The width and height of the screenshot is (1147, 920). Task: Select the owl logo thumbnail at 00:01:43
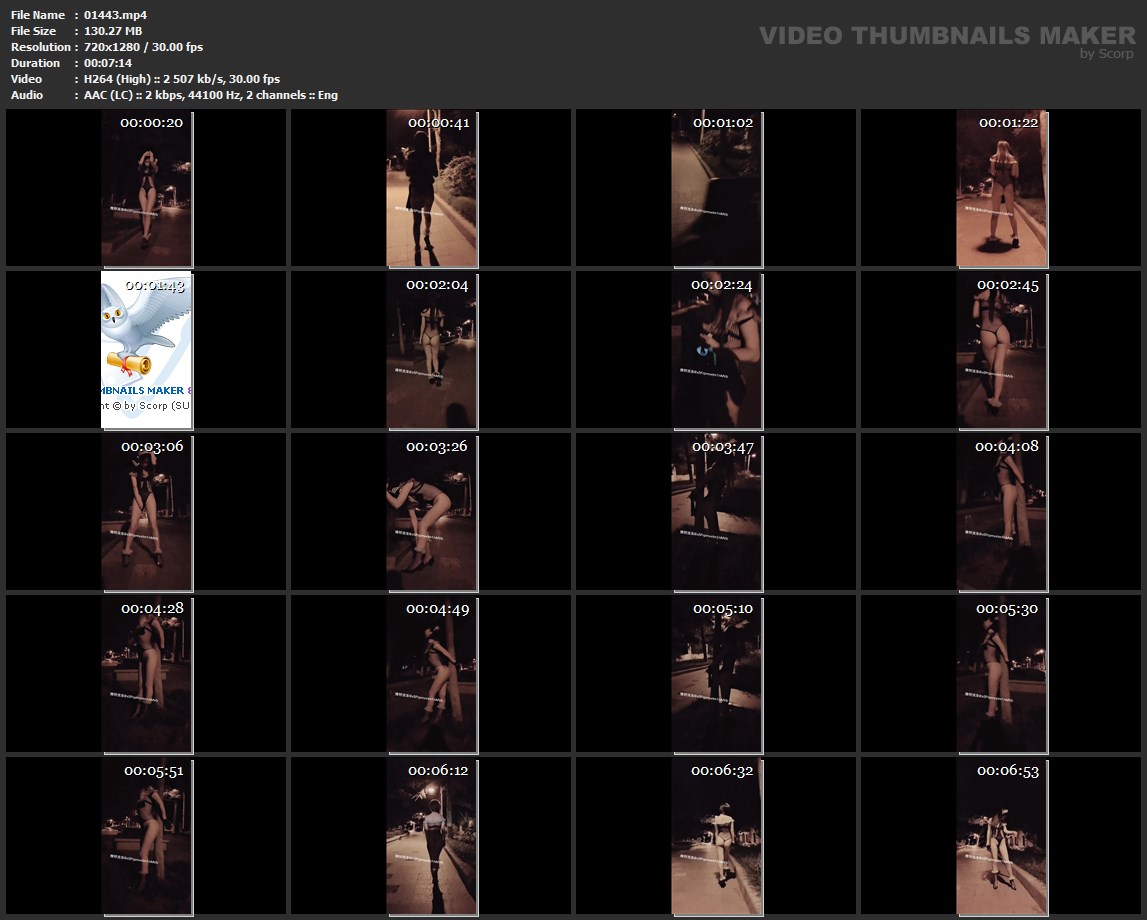pos(147,350)
